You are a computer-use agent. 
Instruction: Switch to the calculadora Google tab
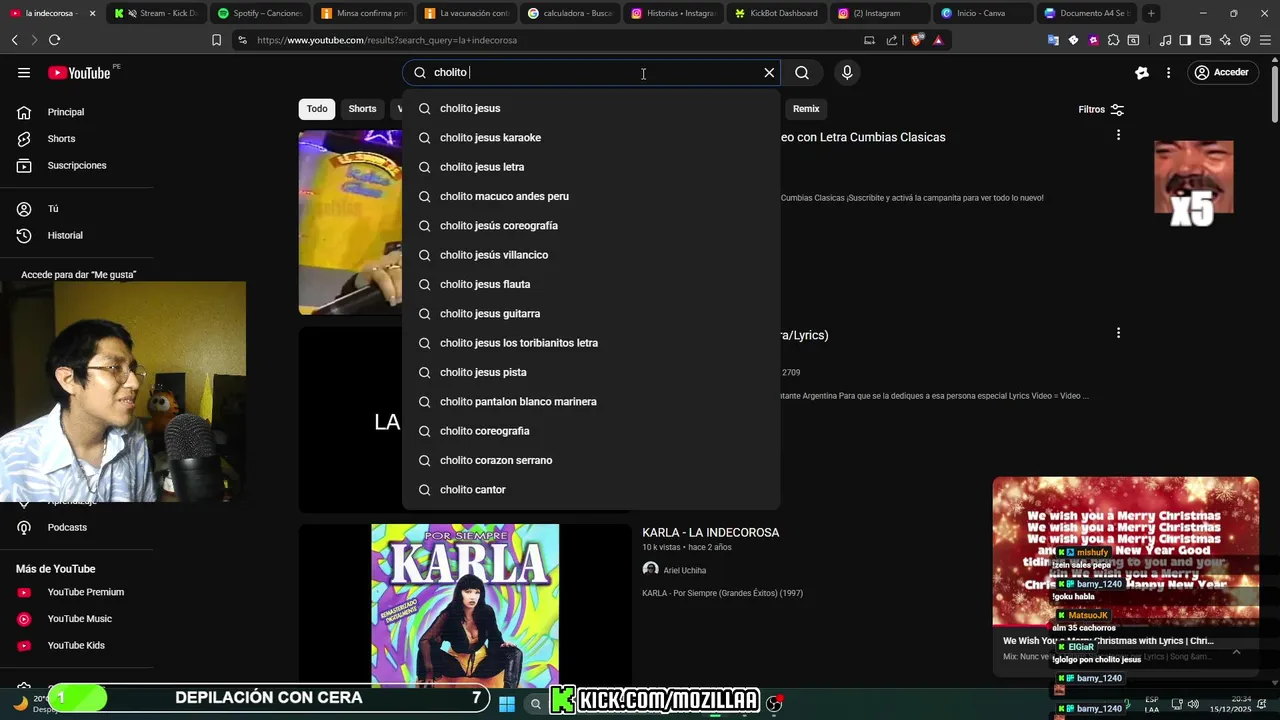569,13
